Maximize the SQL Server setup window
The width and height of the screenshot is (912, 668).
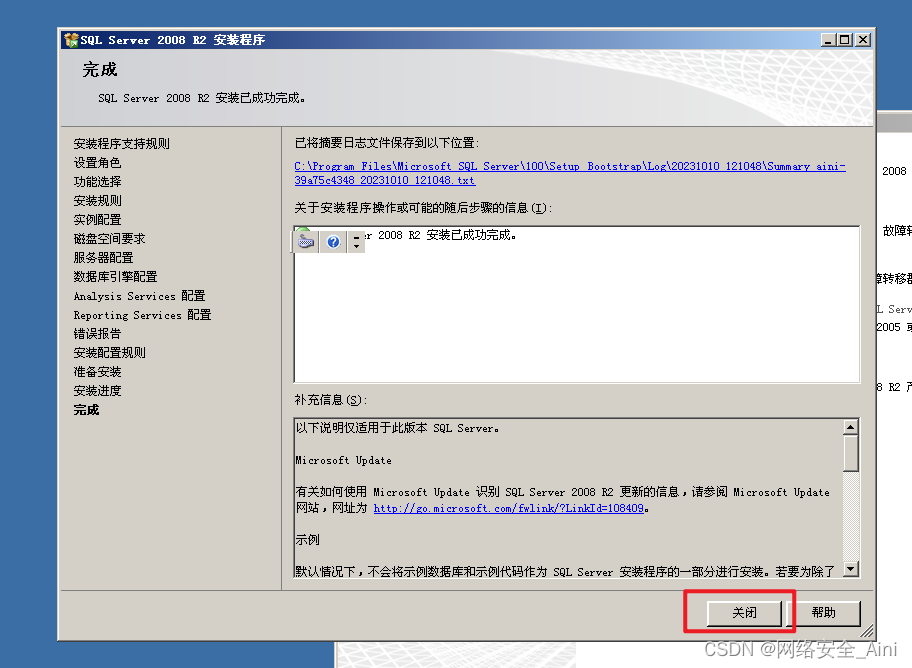pyautogui.click(x=844, y=40)
